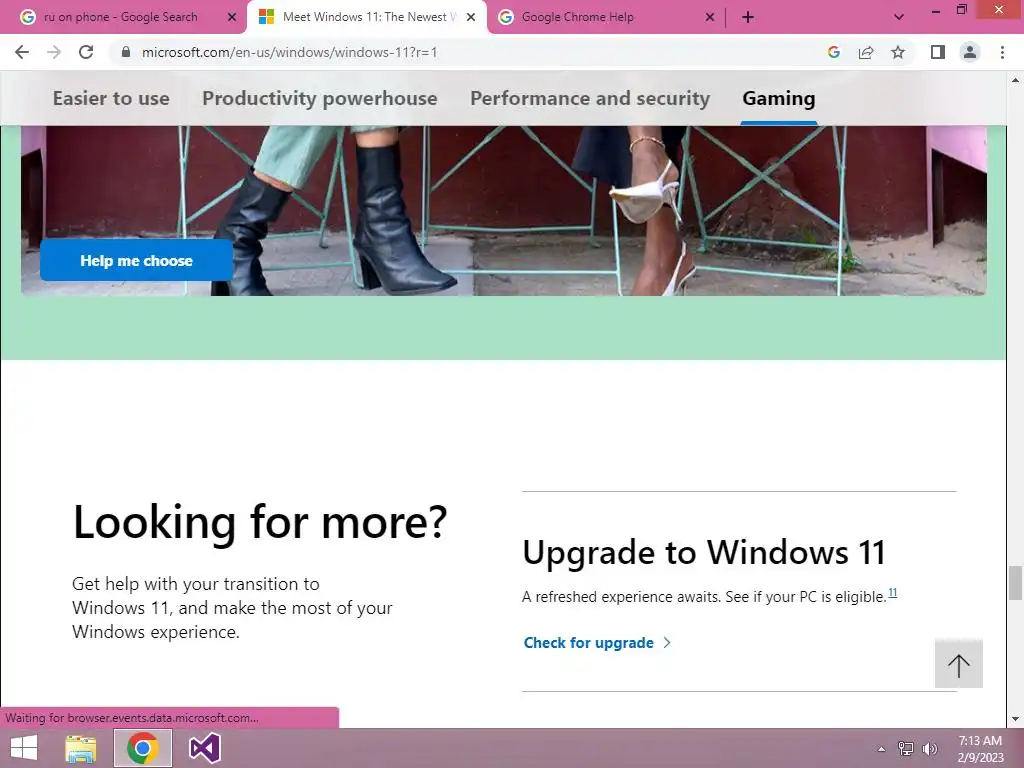Switch to 'ru on phone' Google Search tab

[x=121, y=18]
